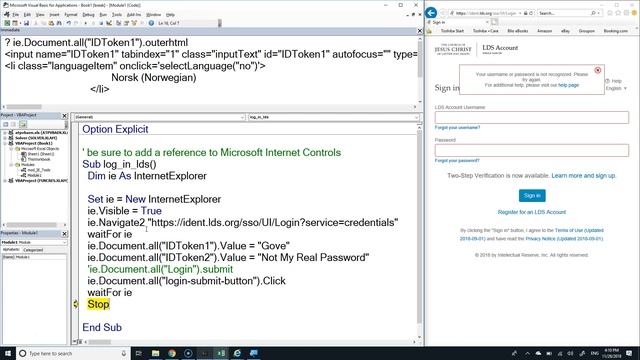Open Internet Explorer from the taskbar

(237, 353)
